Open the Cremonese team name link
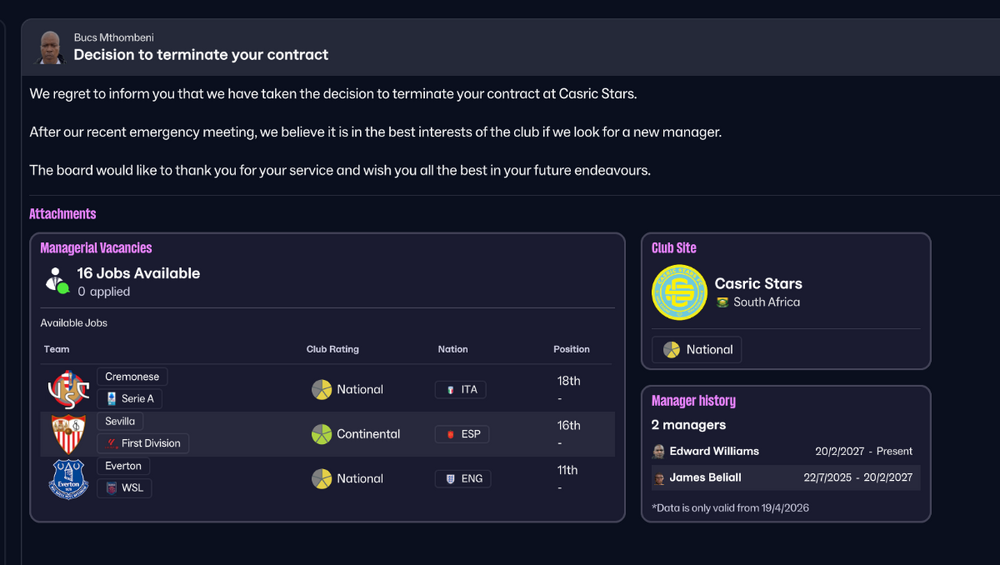The width and height of the screenshot is (1000, 565). pos(132,377)
